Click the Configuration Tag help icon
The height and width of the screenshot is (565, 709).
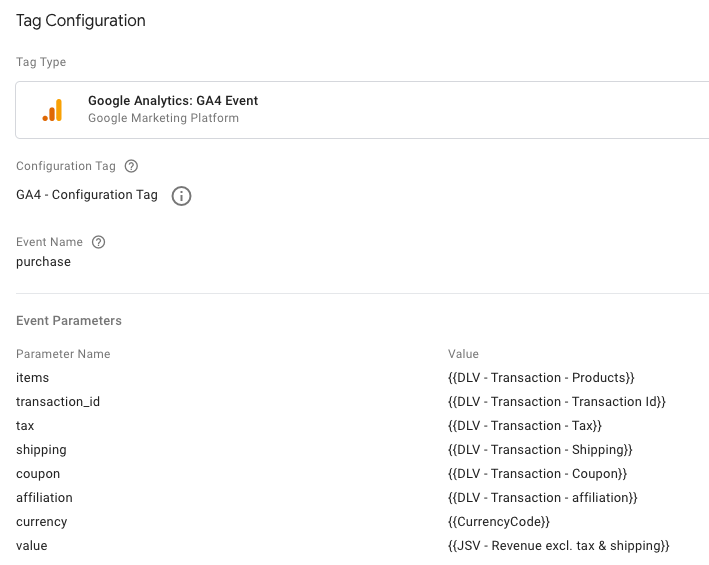pos(131,166)
